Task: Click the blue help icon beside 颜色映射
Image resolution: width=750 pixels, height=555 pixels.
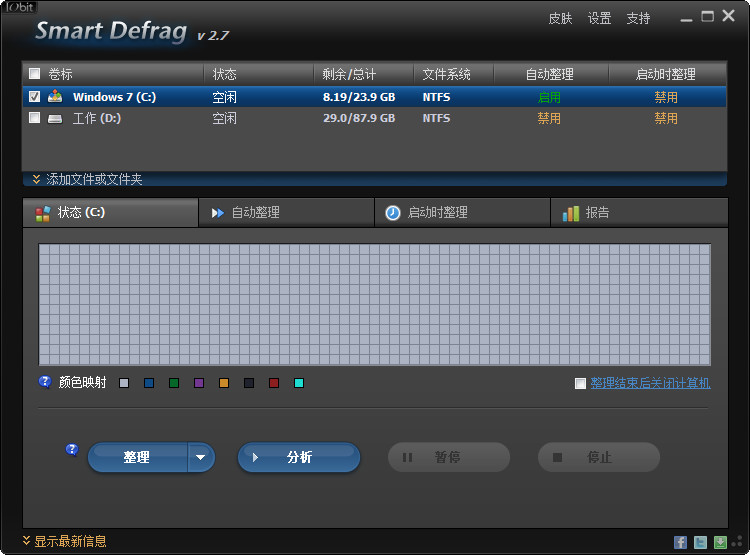Action: point(44,382)
